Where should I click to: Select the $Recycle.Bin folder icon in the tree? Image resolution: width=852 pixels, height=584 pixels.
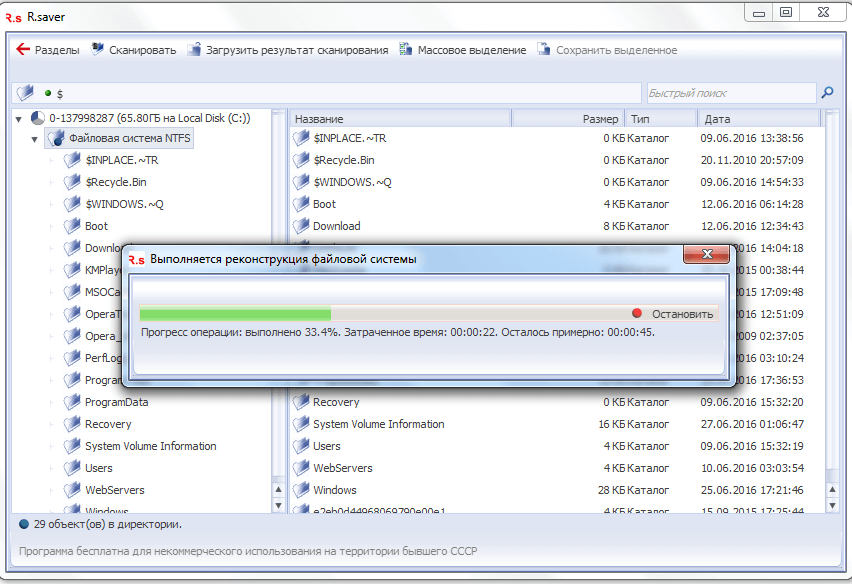pyautogui.click(x=72, y=182)
